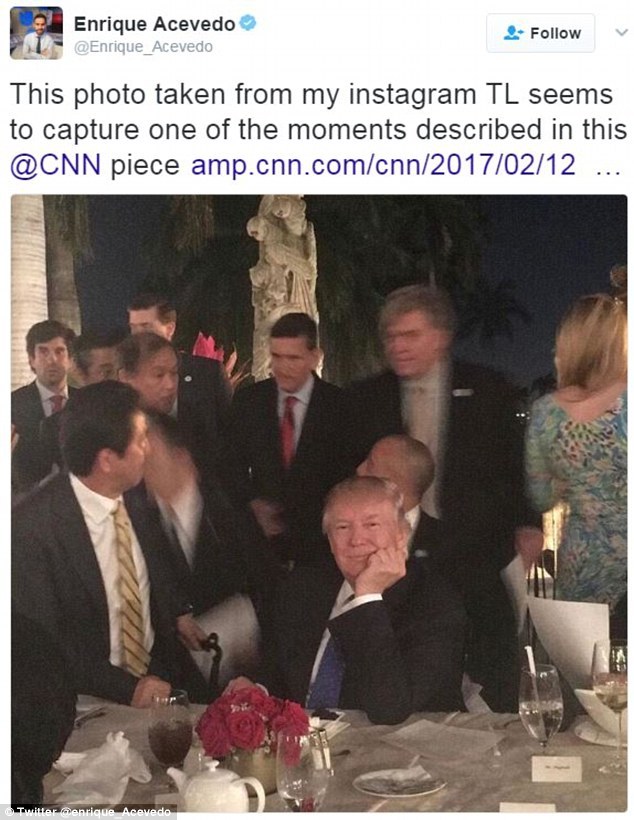Click the blue verified badge icon

(x=247, y=23)
